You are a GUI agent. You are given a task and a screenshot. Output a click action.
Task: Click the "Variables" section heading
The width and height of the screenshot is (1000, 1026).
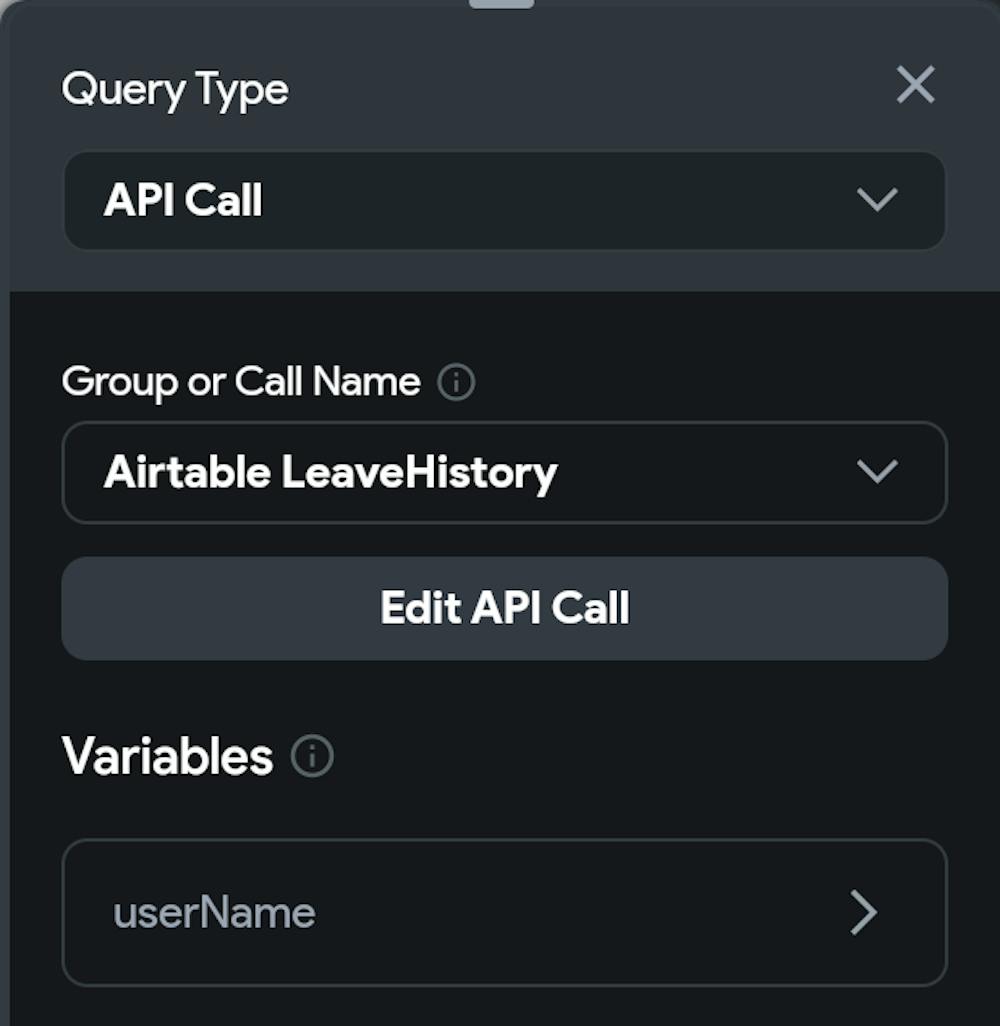pos(167,756)
